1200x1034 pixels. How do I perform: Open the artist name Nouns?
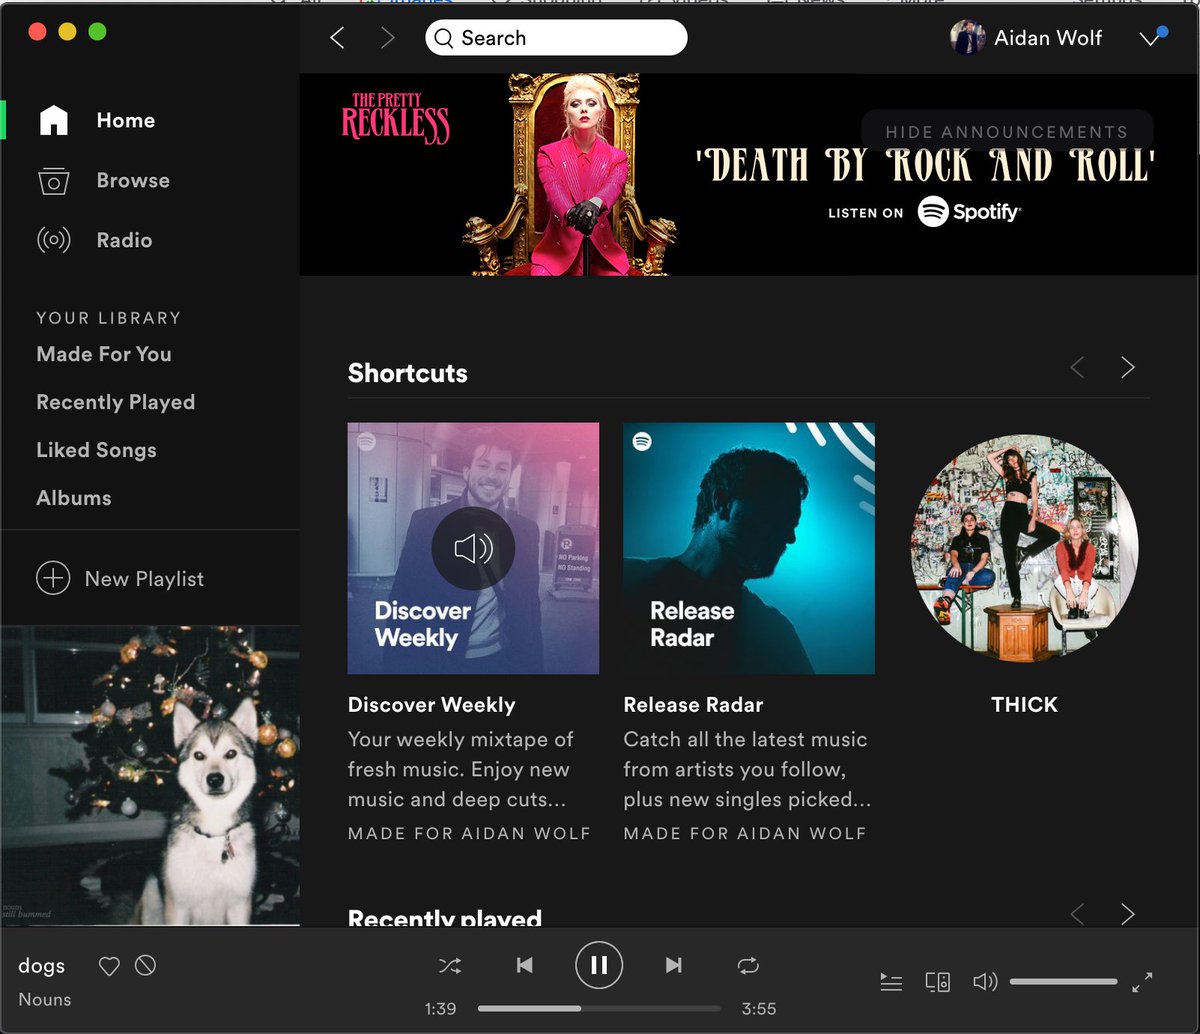45,999
